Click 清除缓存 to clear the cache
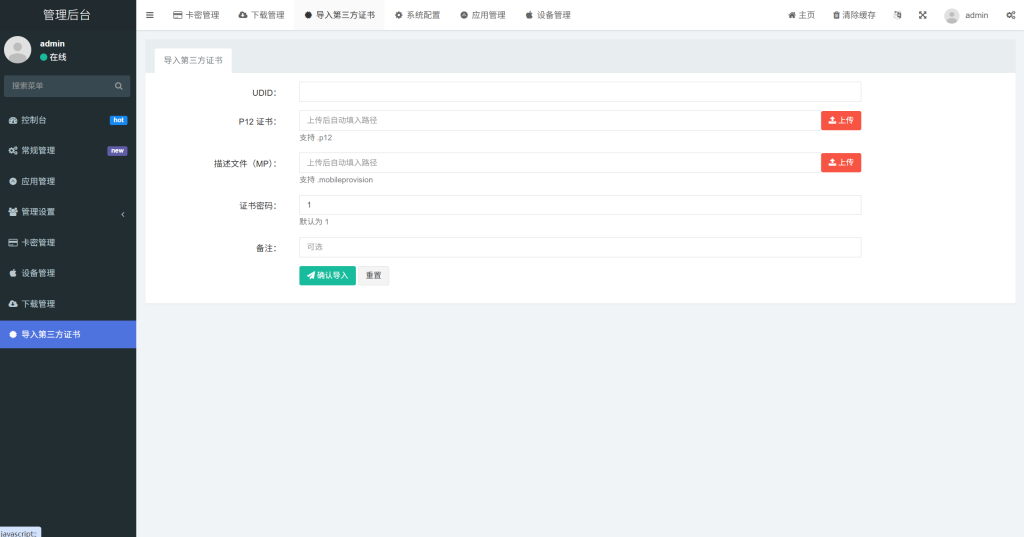This screenshot has width=1024, height=537. coord(854,15)
